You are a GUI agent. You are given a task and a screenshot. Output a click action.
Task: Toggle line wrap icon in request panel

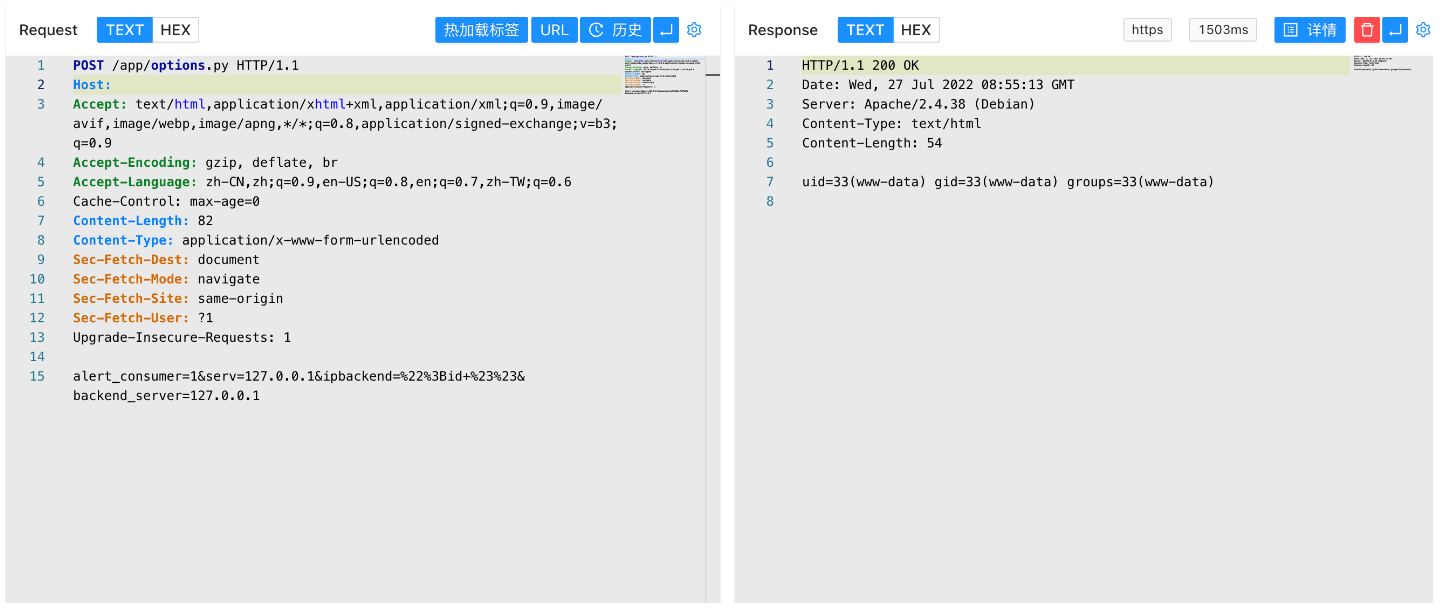[667, 30]
